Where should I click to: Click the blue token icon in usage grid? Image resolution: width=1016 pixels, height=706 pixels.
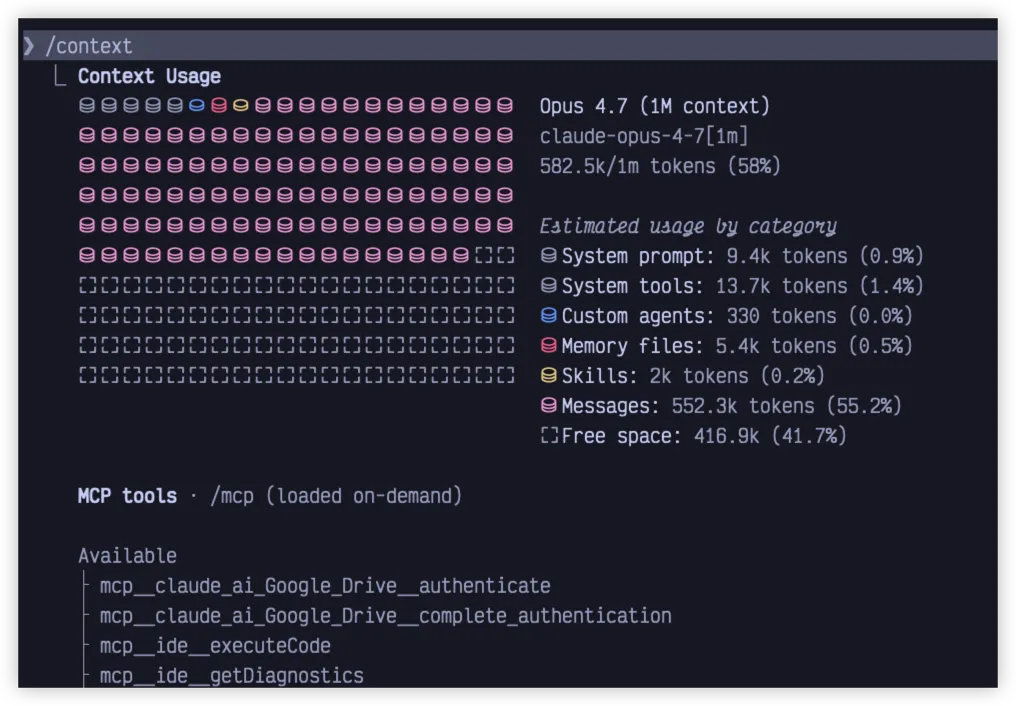(x=197, y=105)
